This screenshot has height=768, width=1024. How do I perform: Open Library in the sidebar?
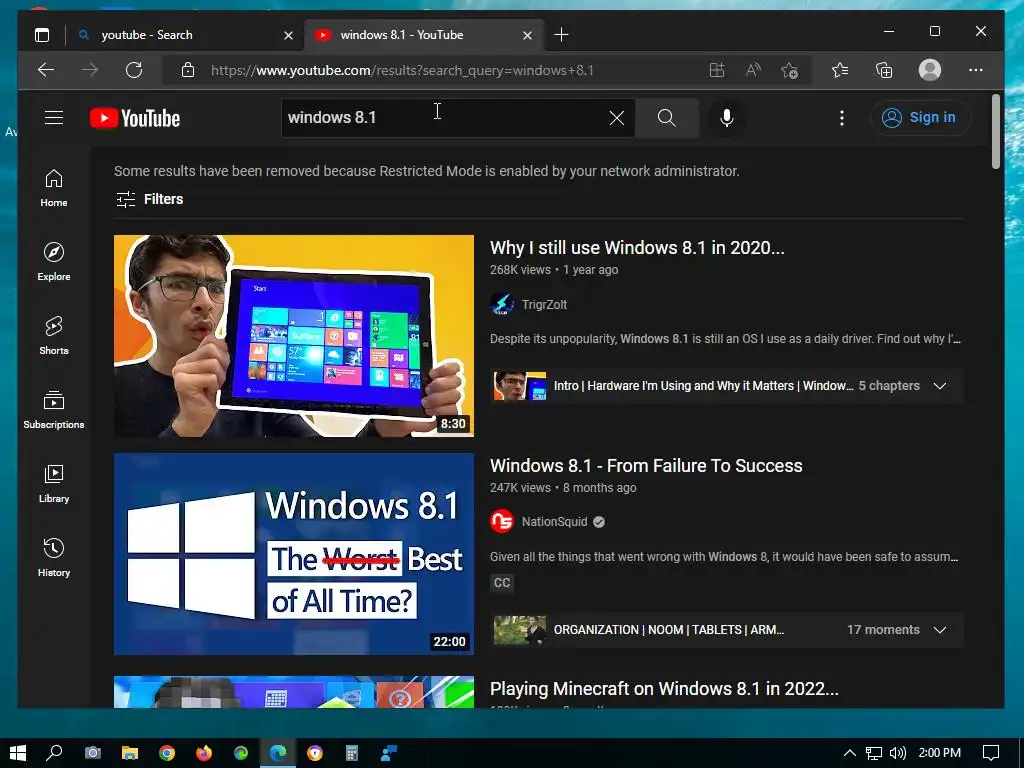(x=54, y=483)
